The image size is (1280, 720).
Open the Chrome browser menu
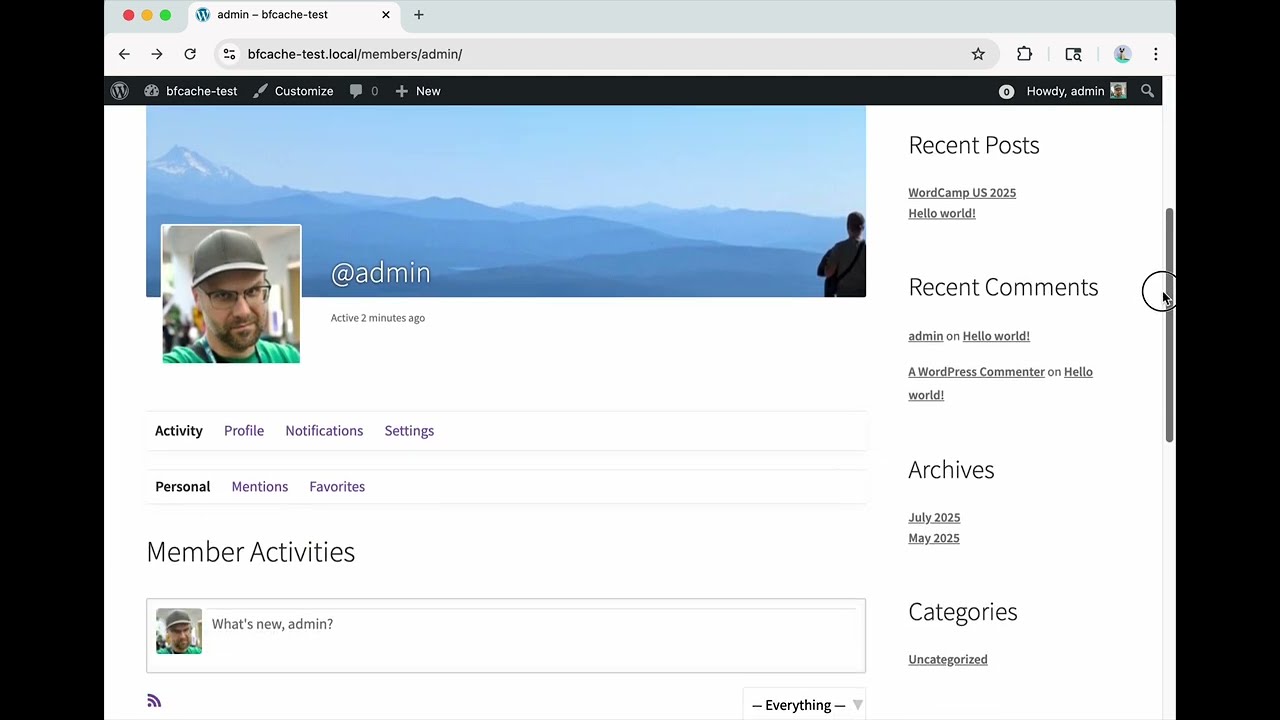[x=1156, y=54]
